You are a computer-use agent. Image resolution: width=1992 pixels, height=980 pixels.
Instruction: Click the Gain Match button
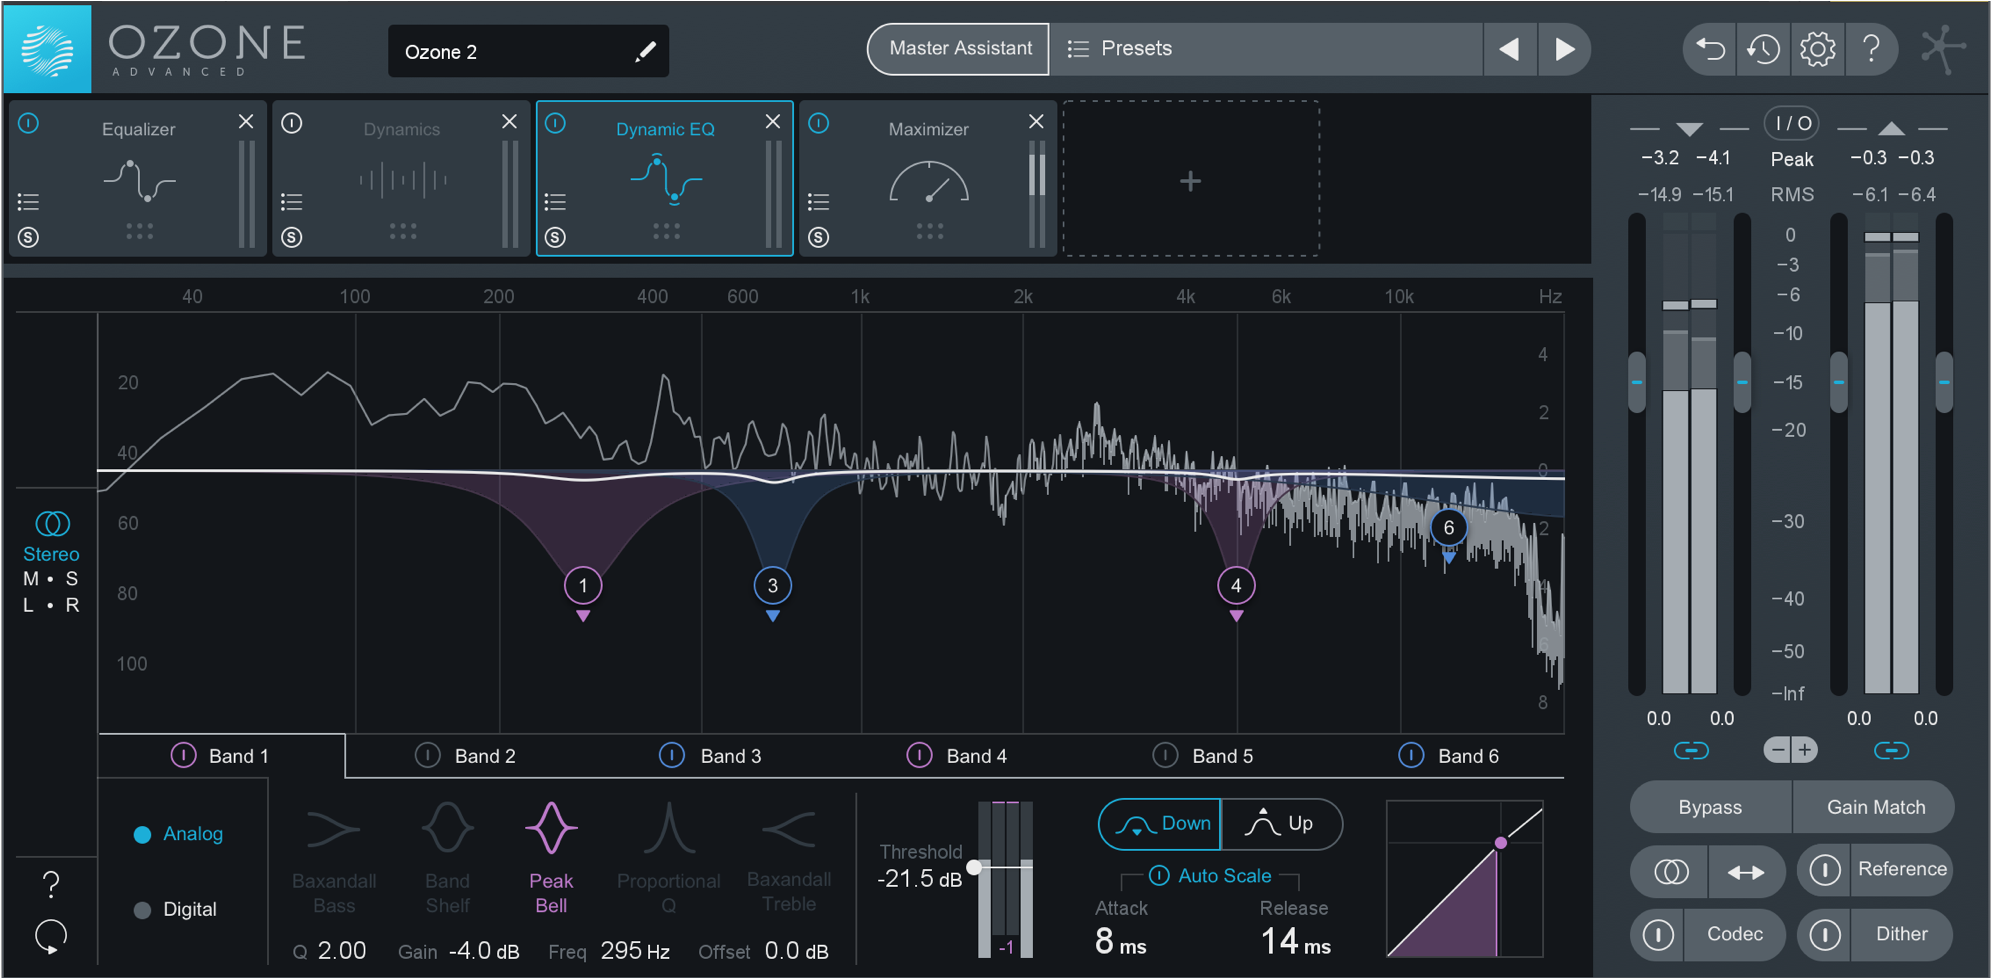click(1875, 807)
